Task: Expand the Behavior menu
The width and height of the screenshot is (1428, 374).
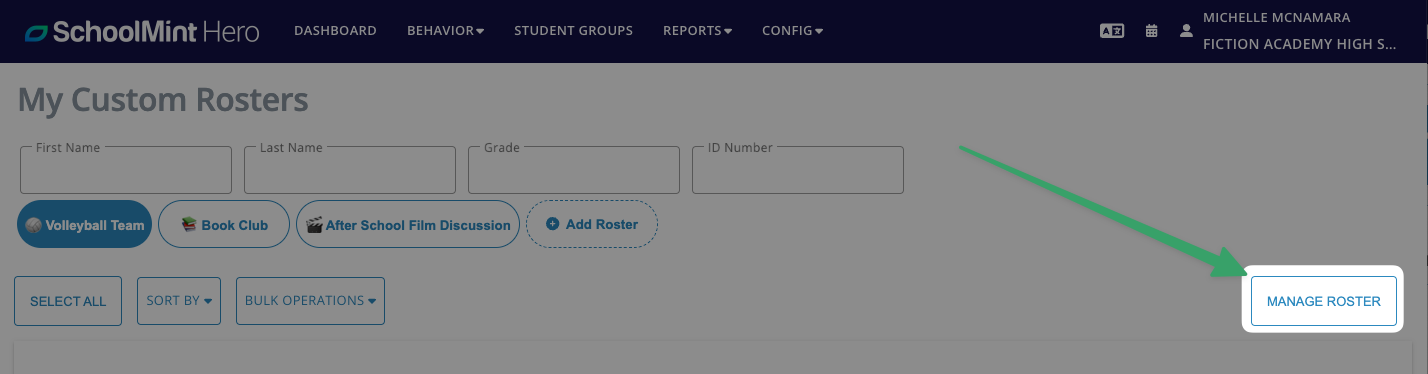Action: click(445, 31)
